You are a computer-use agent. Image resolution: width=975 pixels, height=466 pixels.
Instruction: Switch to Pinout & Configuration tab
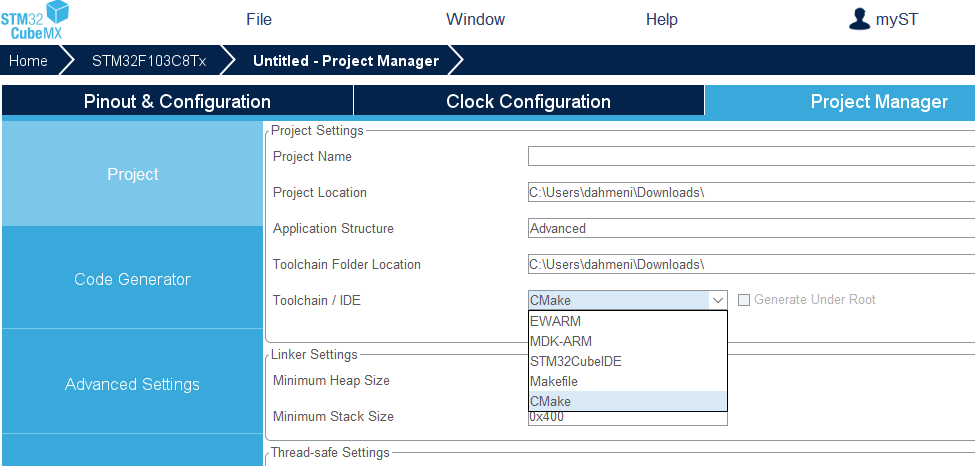pos(177,101)
